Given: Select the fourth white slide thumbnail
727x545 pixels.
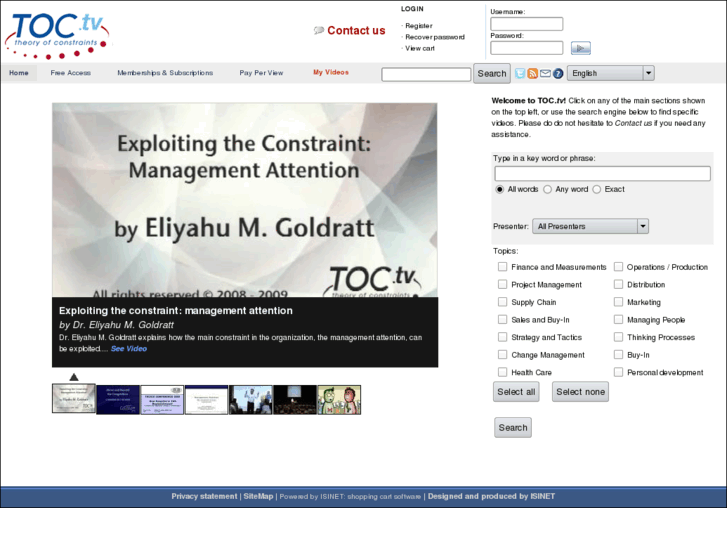Looking at the screenshot, I should pos(206,400).
